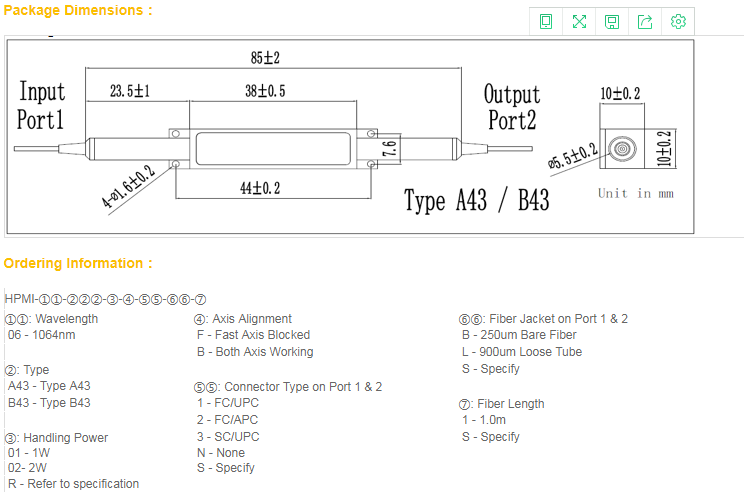
Task: Click the 2 - FC/APC connector entry
Action: (227, 420)
